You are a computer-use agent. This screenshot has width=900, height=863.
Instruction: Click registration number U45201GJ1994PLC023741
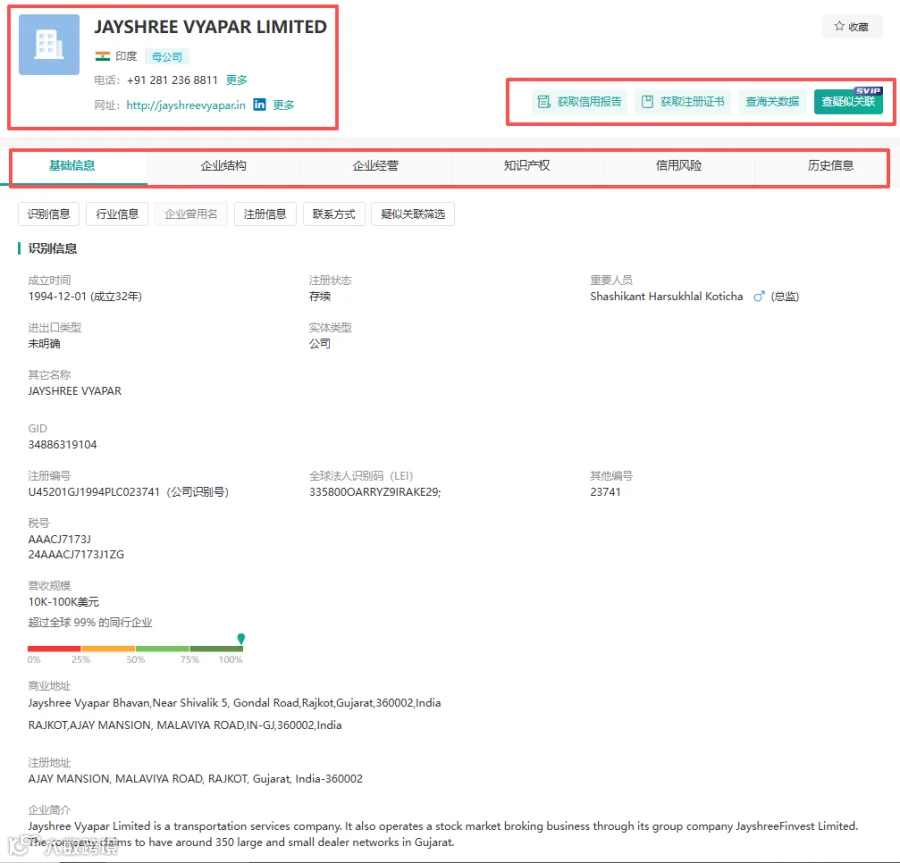click(x=94, y=492)
